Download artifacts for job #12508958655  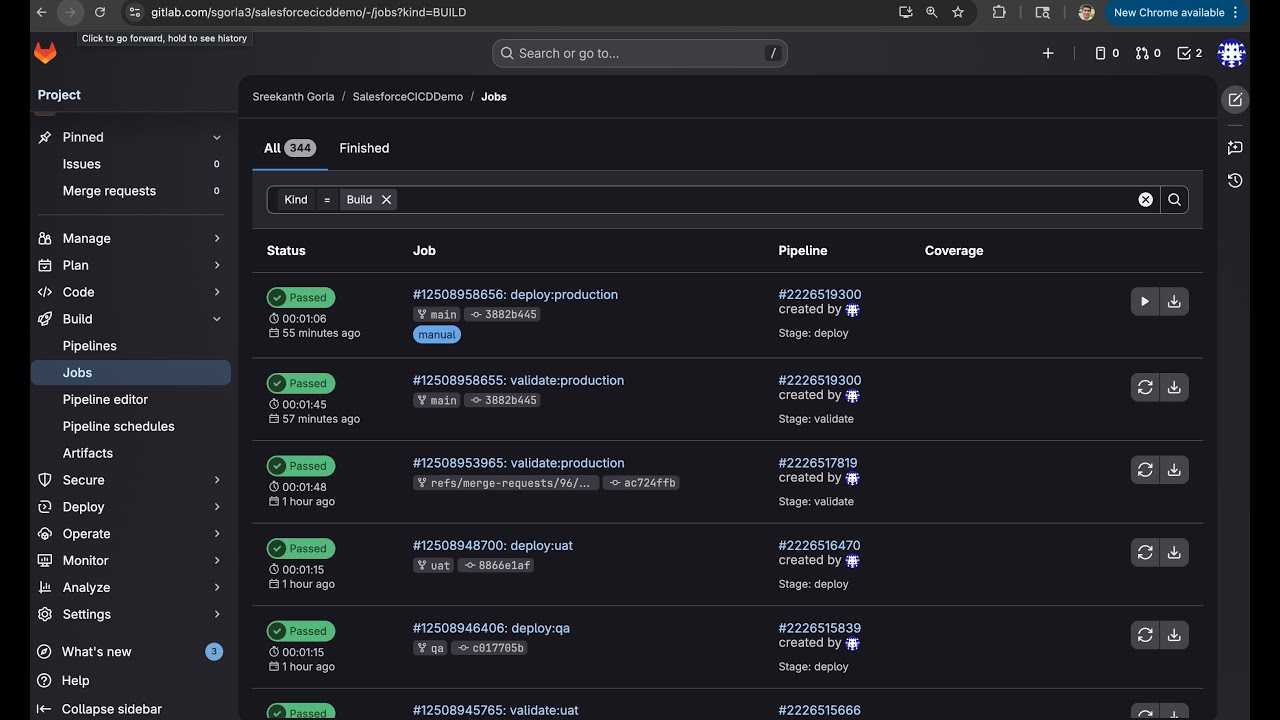click(x=1174, y=387)
